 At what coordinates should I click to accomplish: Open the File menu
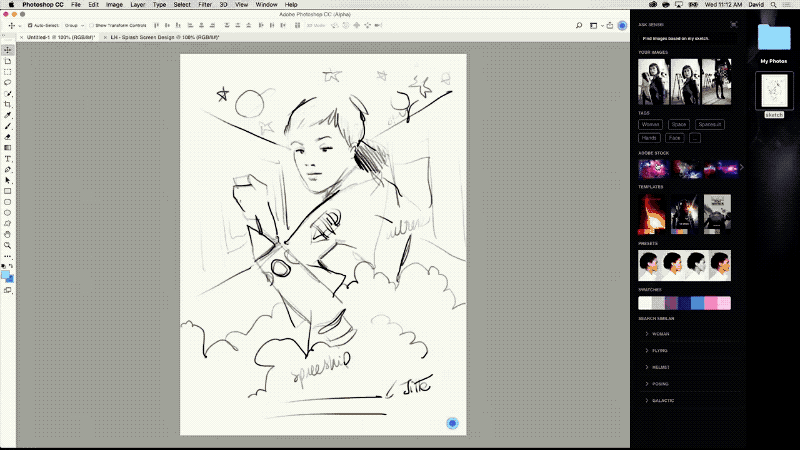(x=76, y=5)
